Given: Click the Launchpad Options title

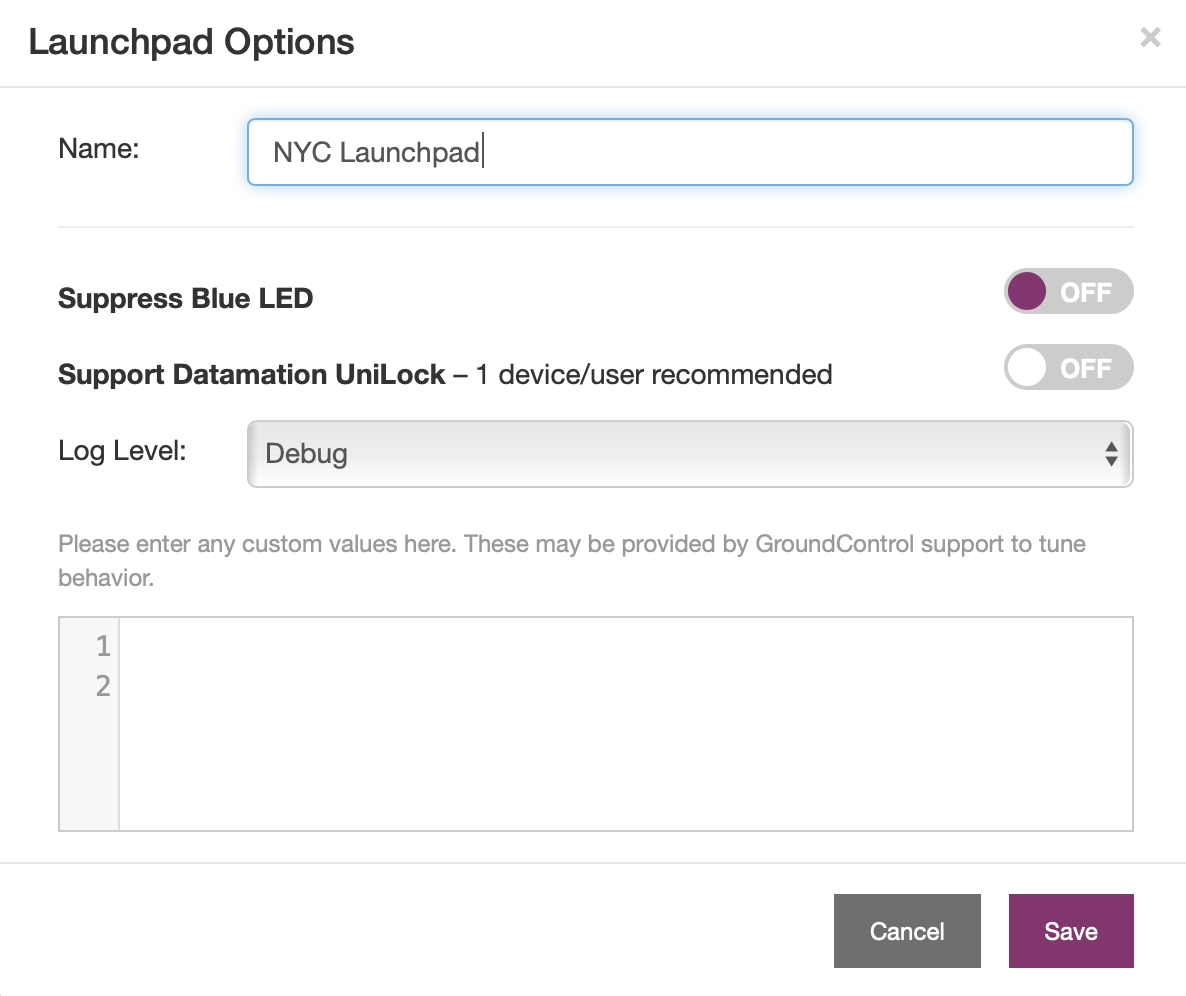Looking at the screenshot, I should 191,42.
